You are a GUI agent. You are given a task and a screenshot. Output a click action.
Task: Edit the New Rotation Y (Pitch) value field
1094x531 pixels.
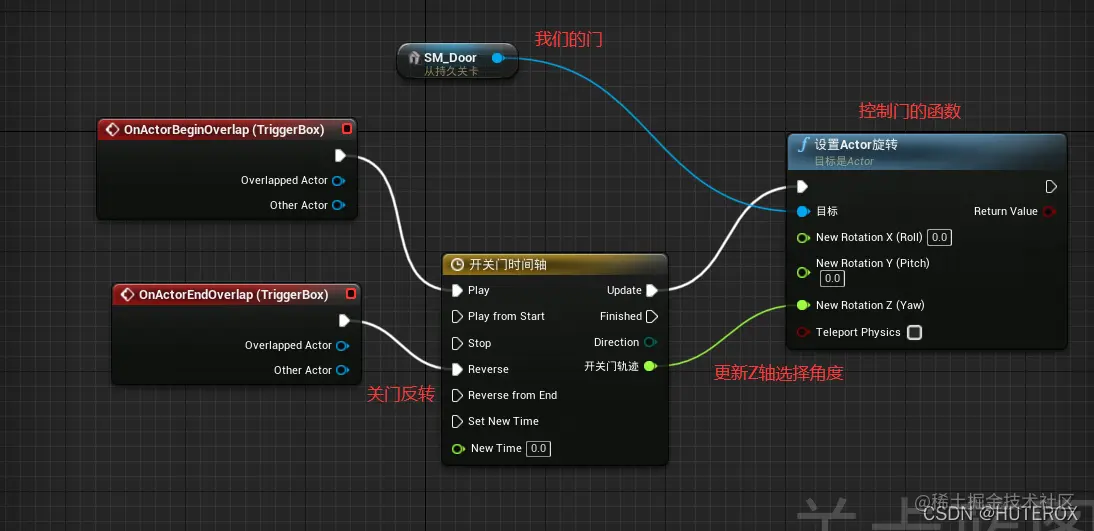(832, 278)
